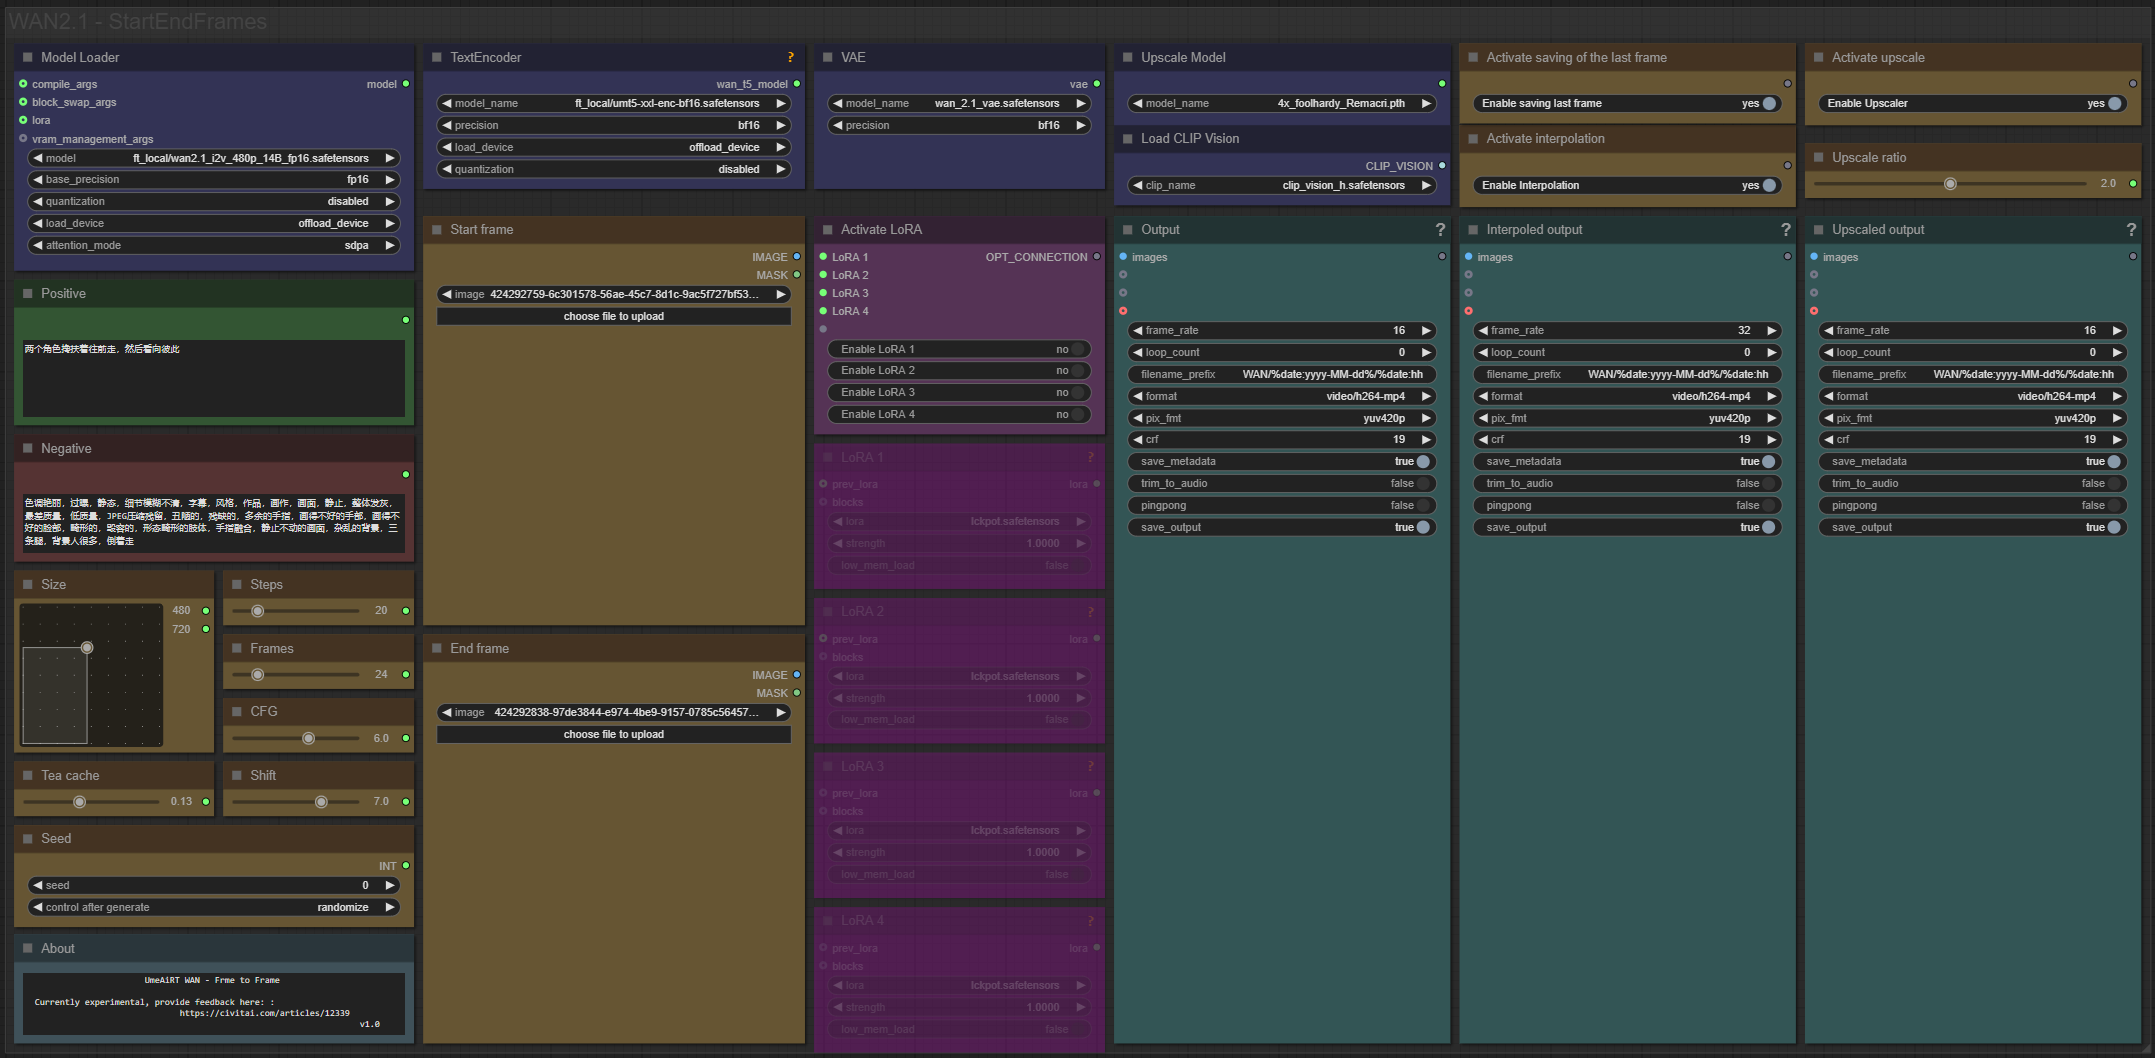This screenshot has height=1058, width=2155.
Task: Click the Upscale ratio slider handle
Action: point(1950,184)
